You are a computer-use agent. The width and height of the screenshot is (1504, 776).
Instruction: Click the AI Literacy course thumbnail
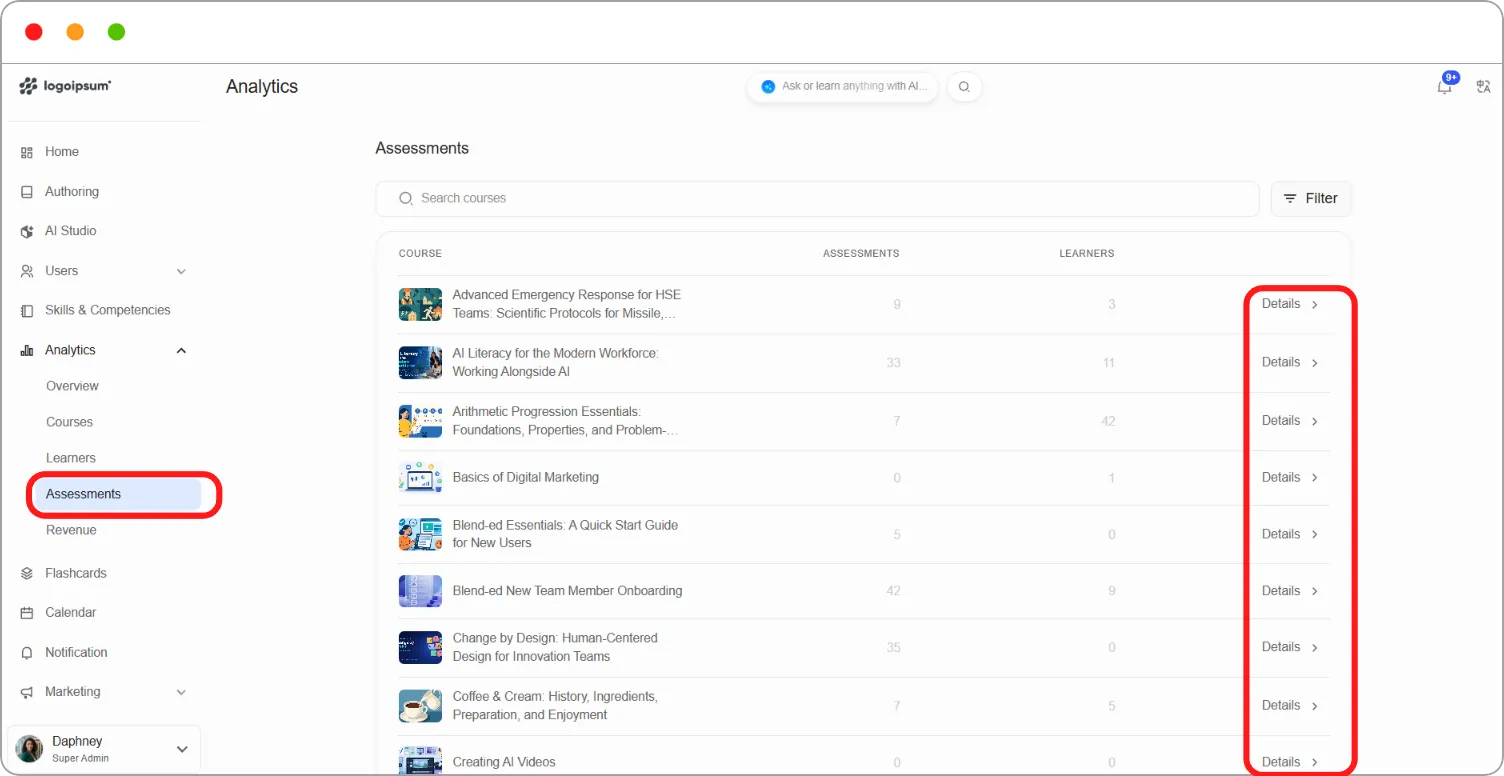[x=420, y=362]
